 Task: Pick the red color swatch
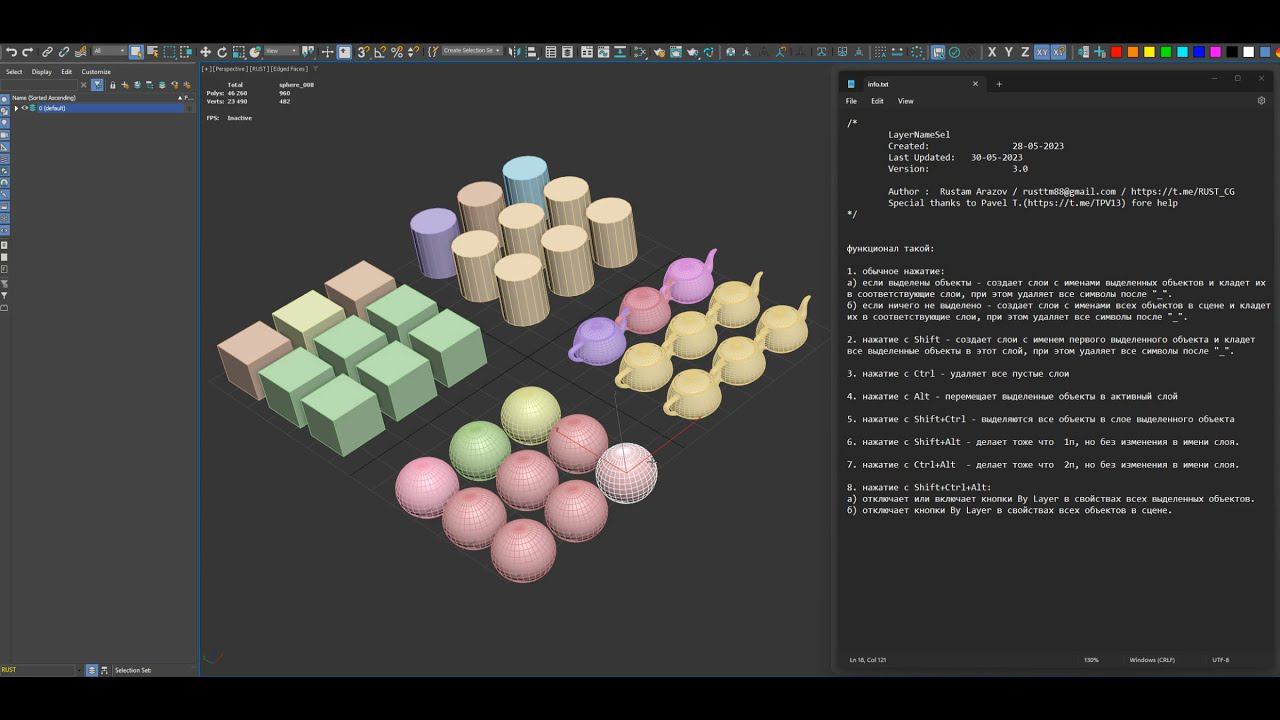(x=1116, y=51)
